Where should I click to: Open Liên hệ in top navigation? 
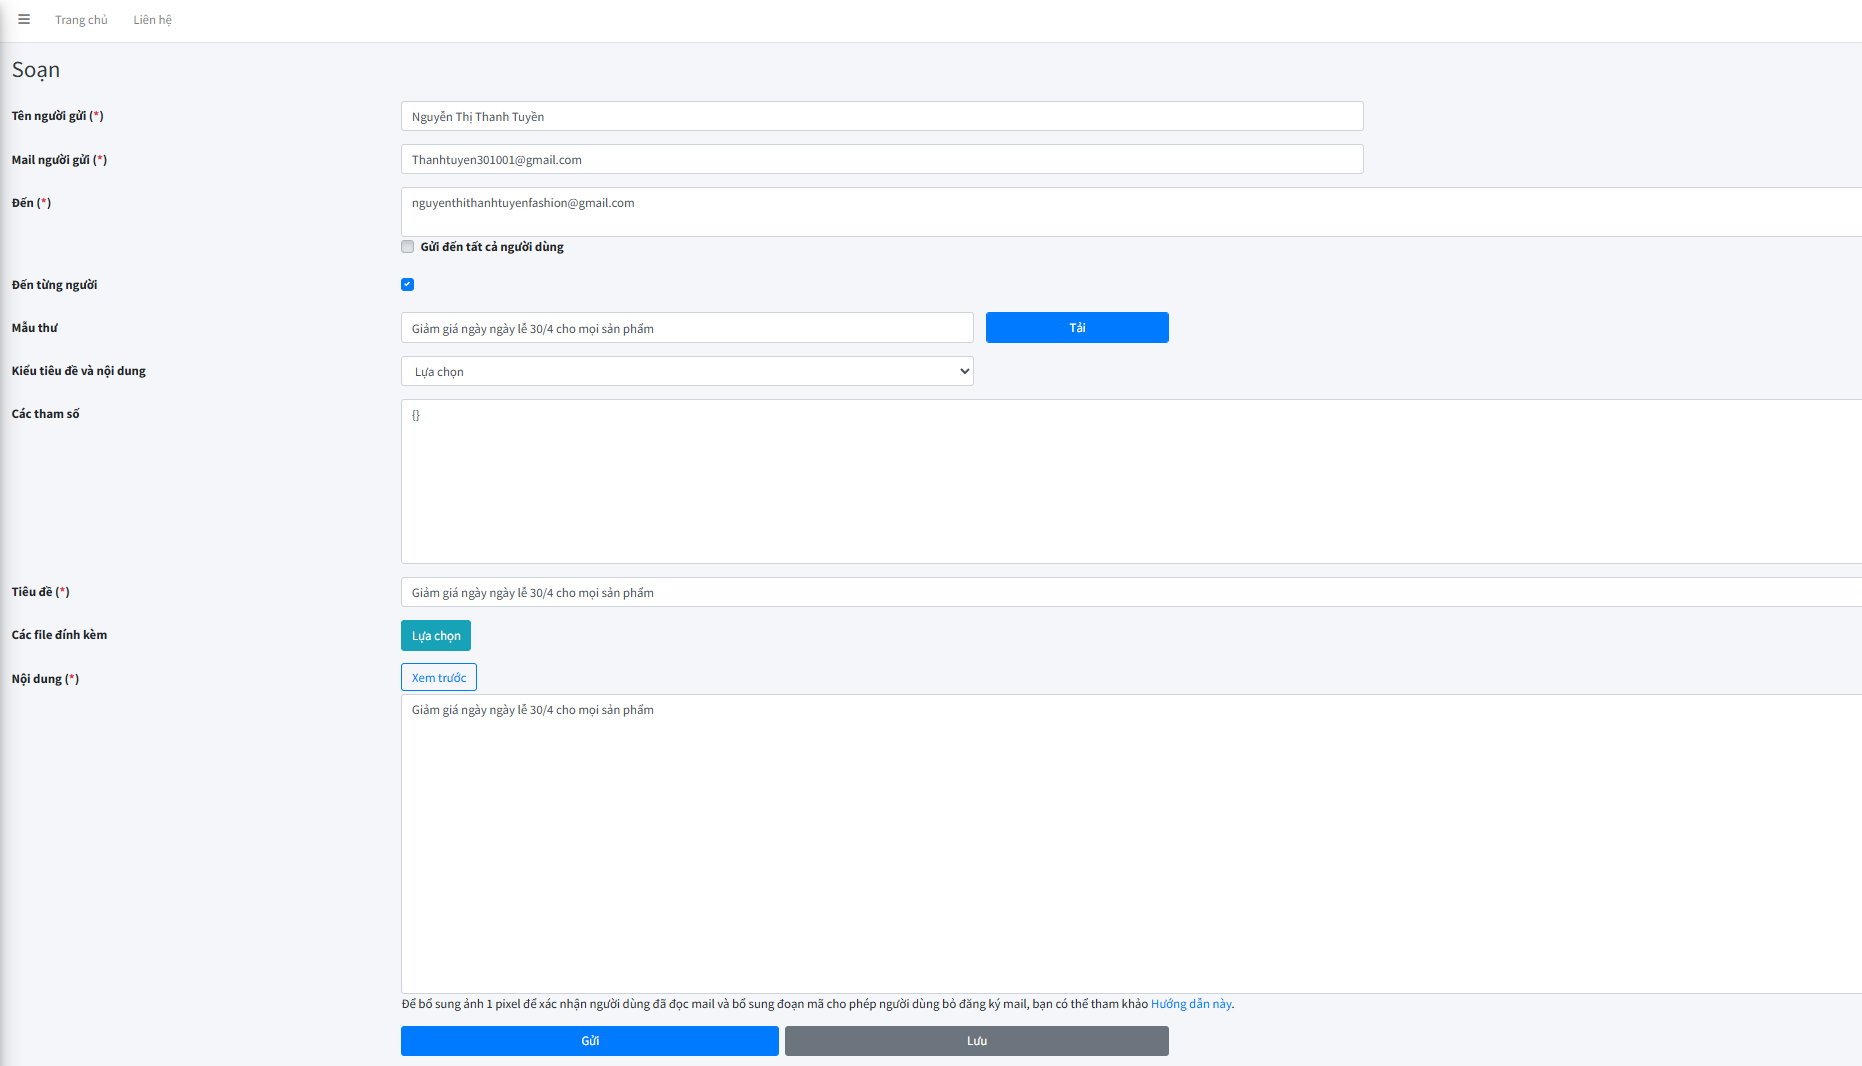pyautogui.click(x=152, y=20)
